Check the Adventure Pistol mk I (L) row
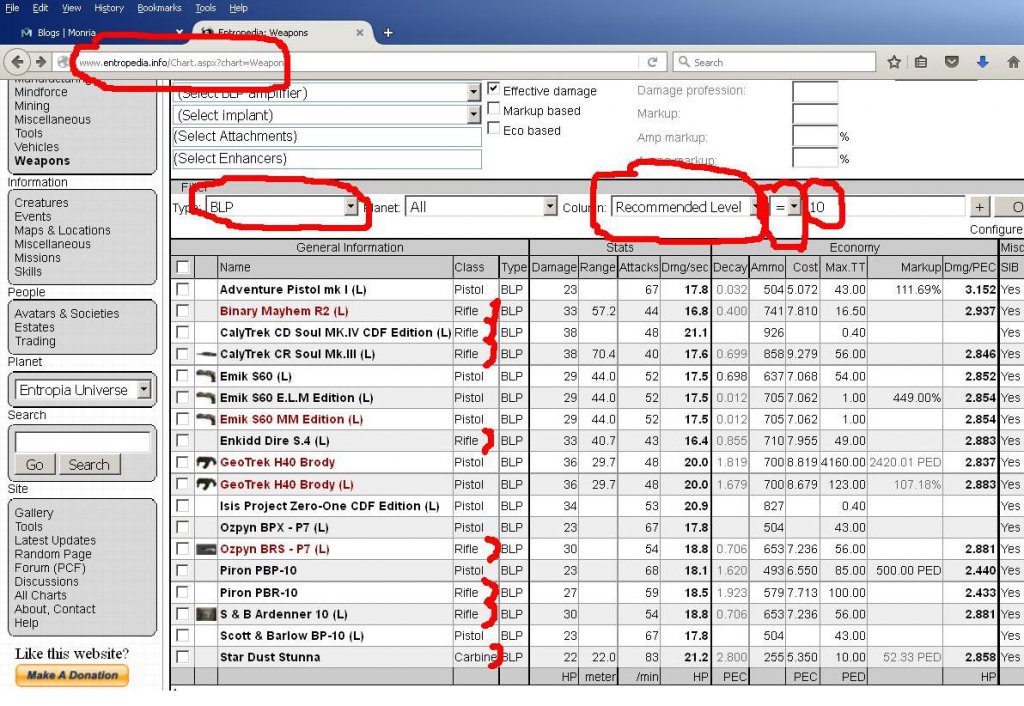Screen dimensions: 1024x706 183,289
